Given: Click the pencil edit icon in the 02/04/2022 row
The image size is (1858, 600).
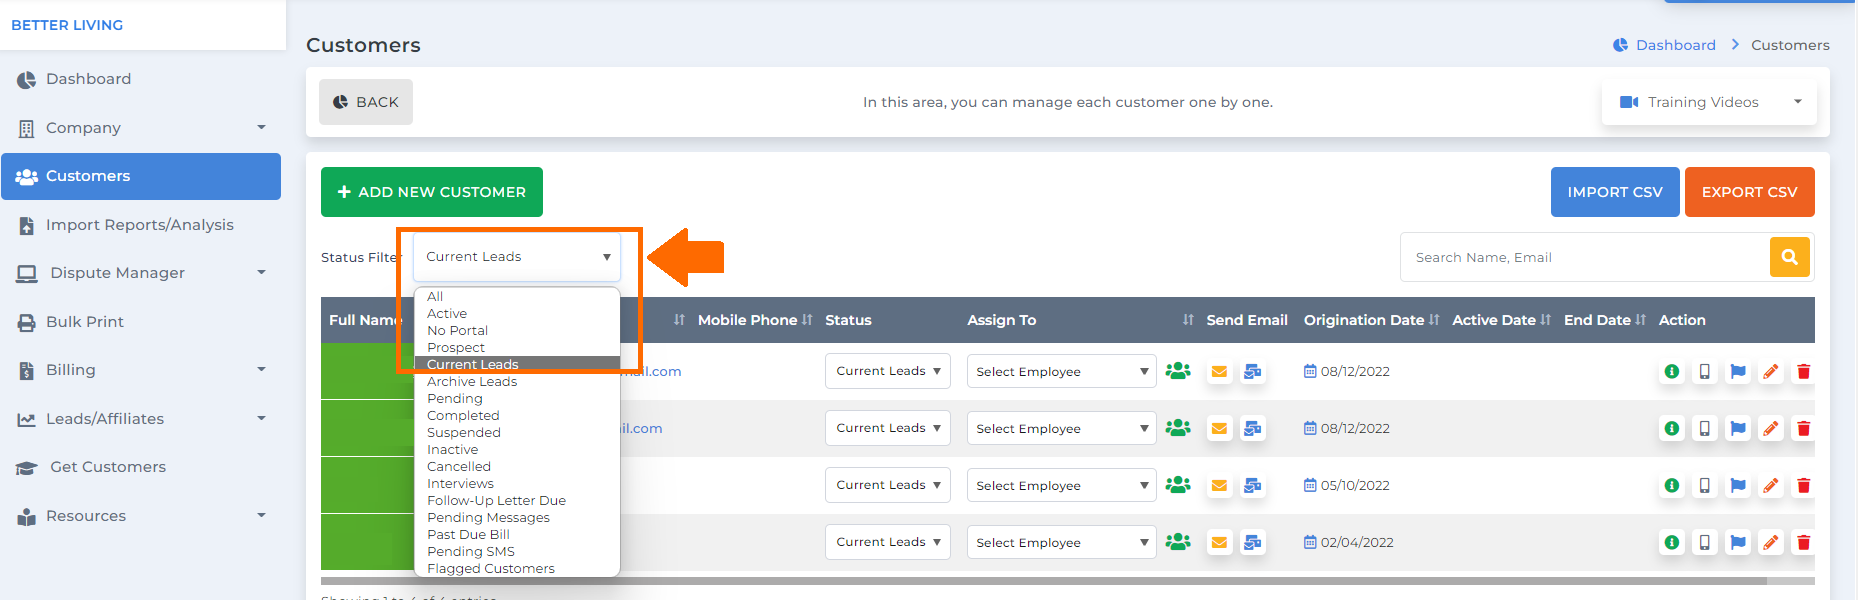Looking at the screenshot, I should tap(1770, 542).
